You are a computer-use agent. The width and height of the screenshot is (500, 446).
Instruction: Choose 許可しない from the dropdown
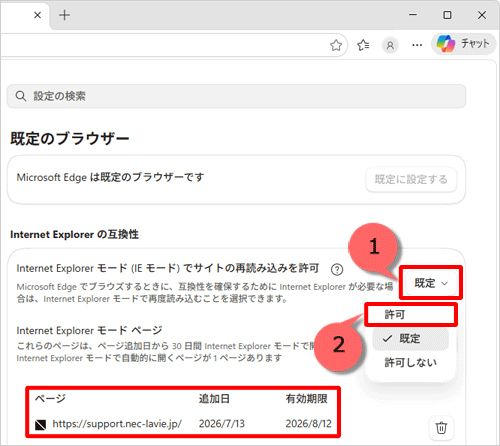coord(411,363)
